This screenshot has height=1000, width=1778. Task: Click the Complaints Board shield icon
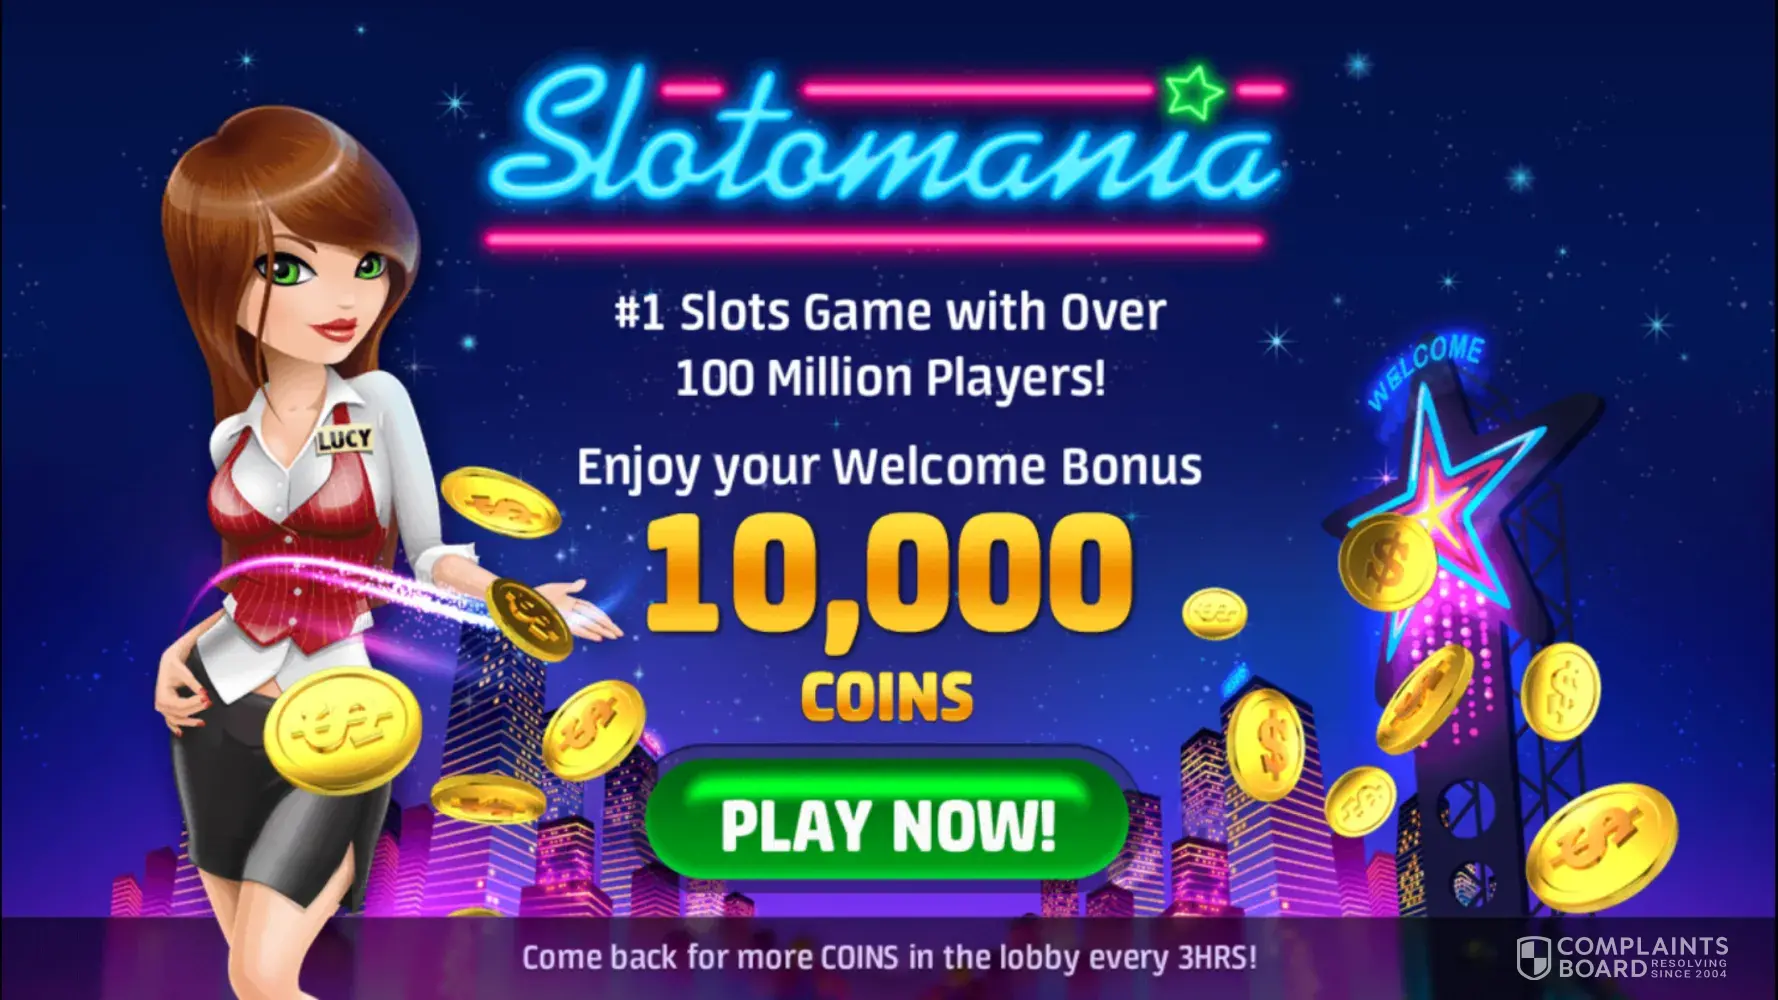coord(1533,957)
